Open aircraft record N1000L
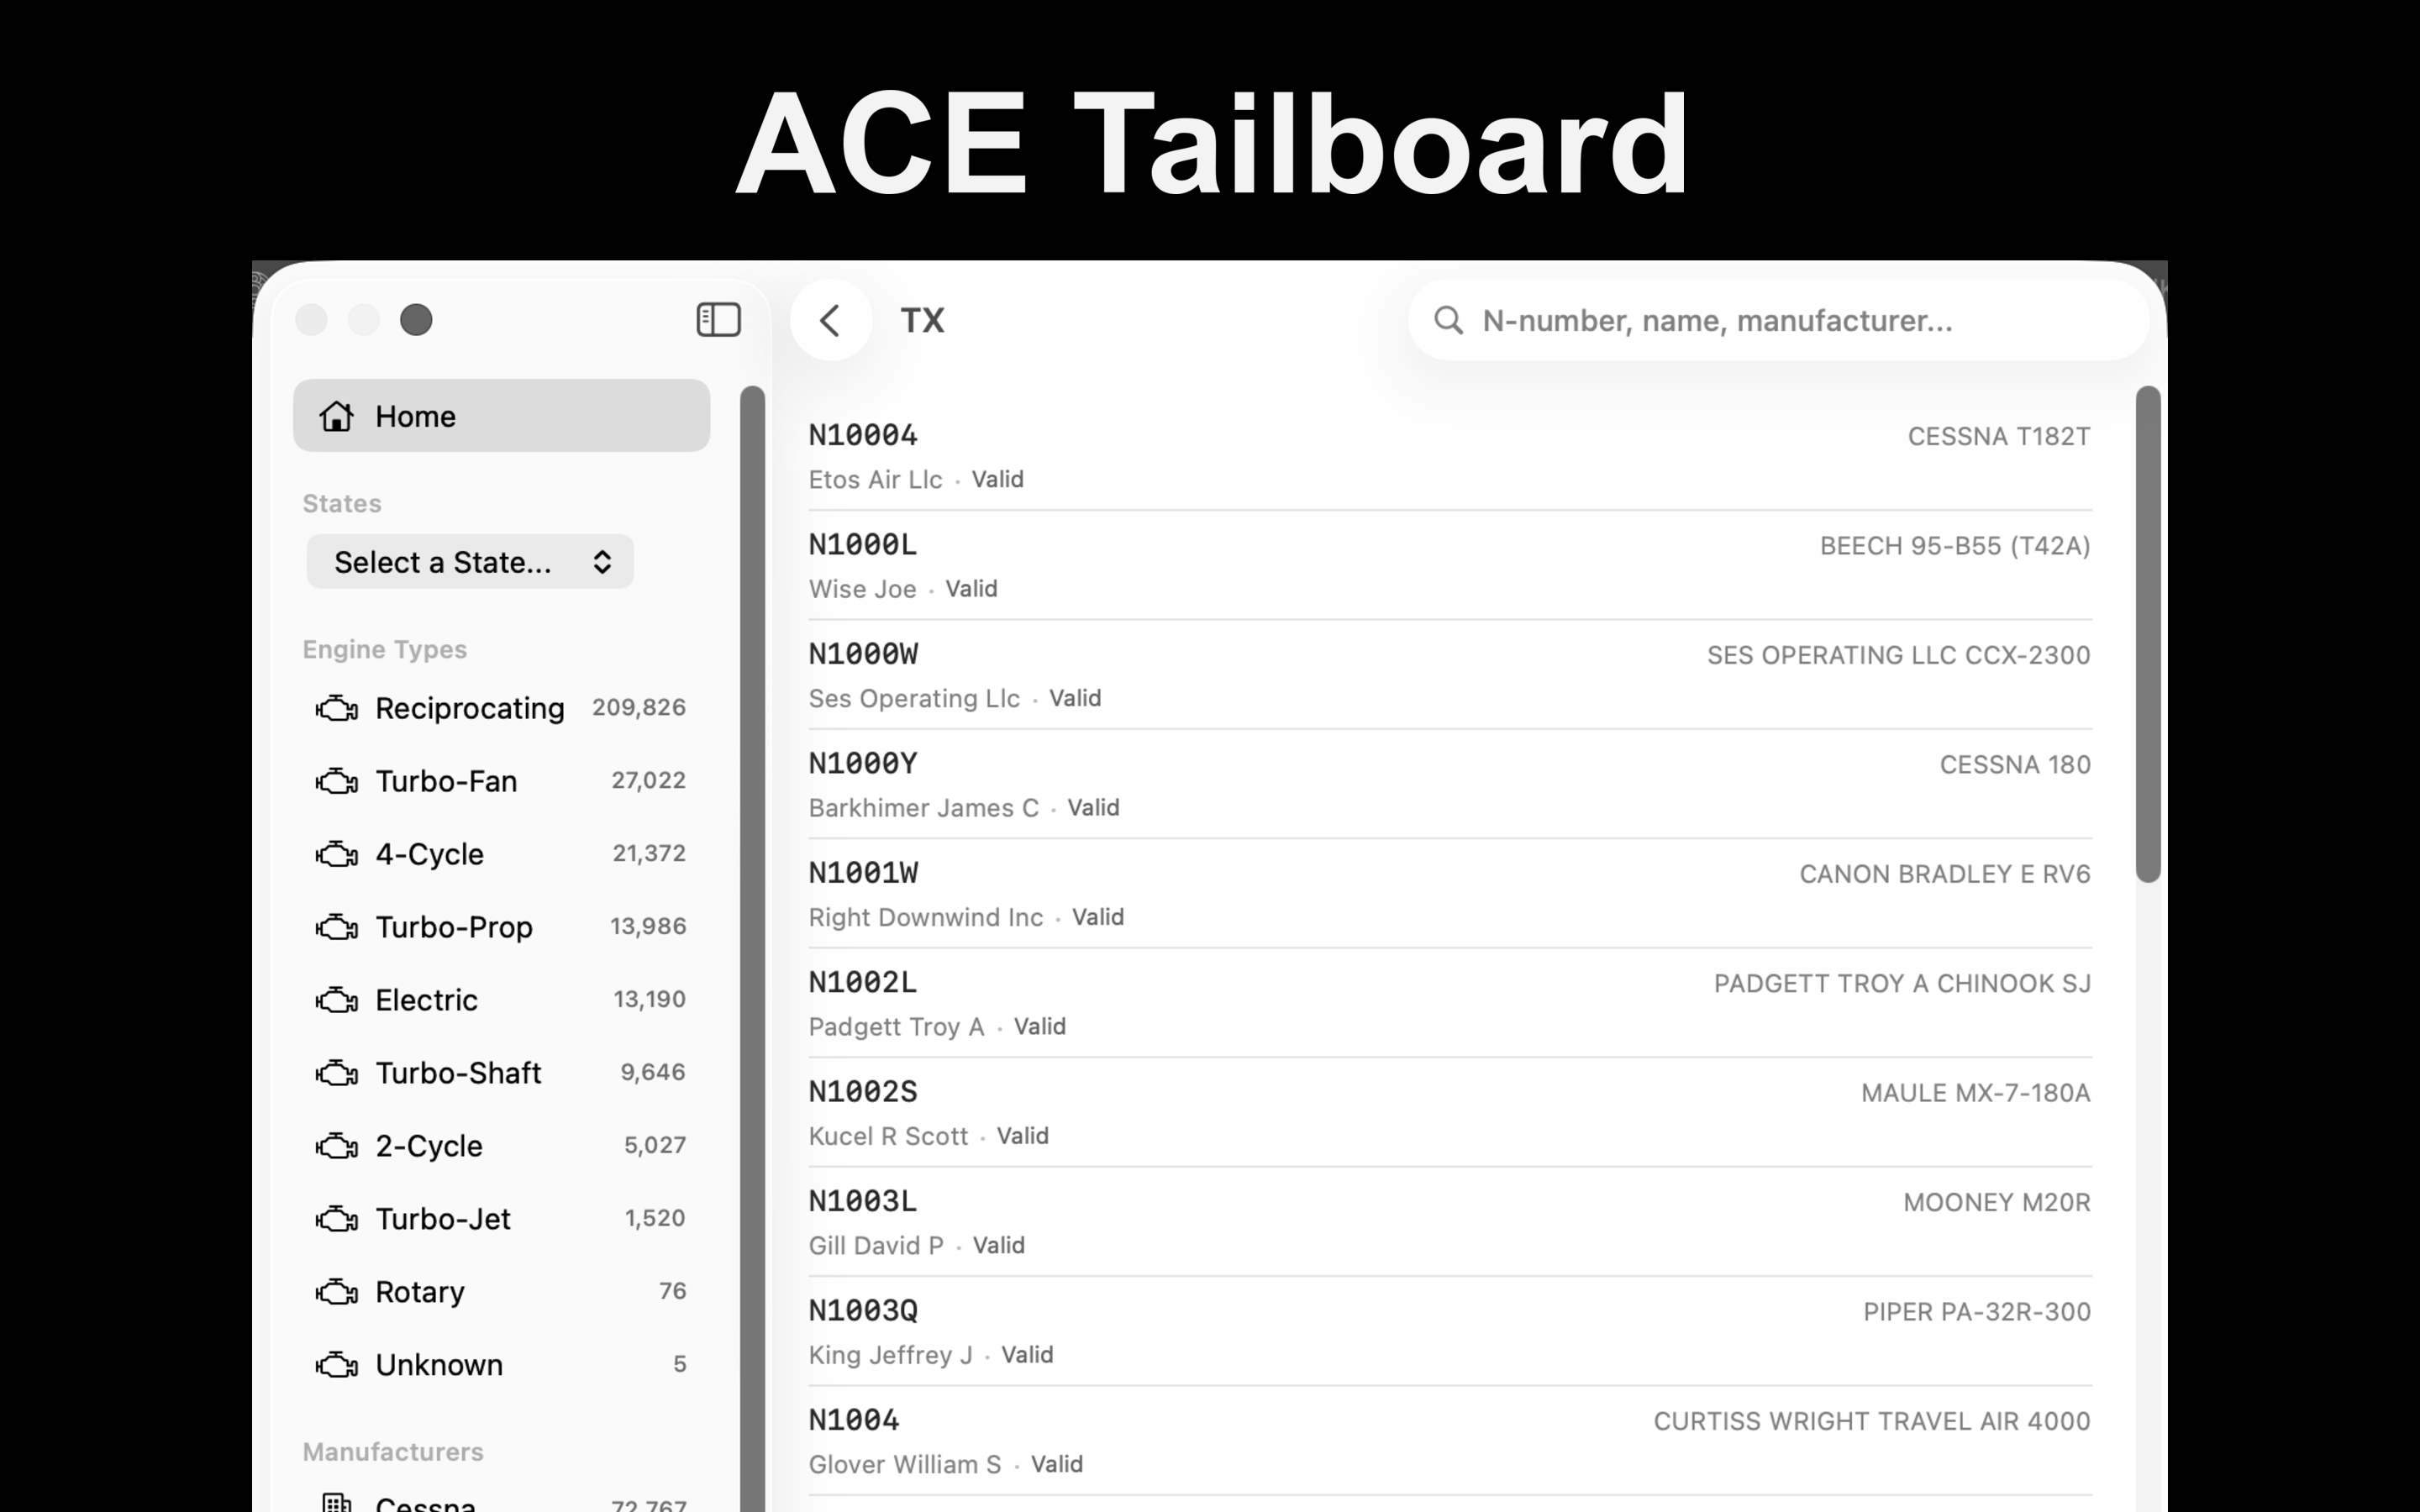The image size is (2420, 1512). (1450, 565)
